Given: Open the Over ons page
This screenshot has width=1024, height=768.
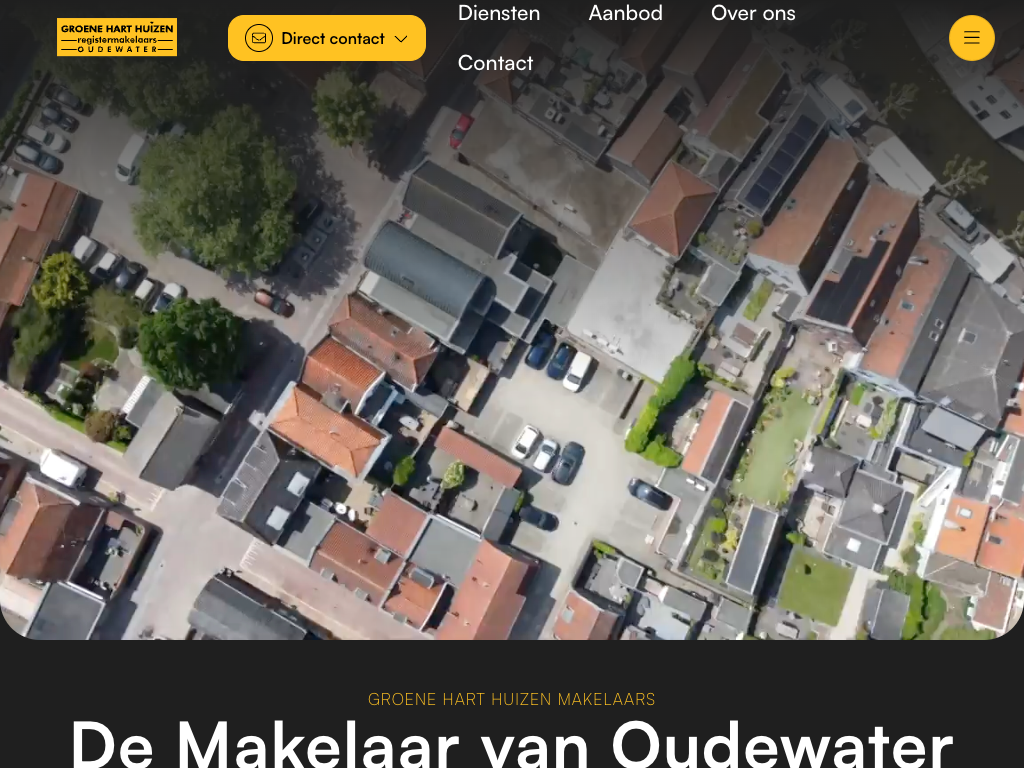Looking at the screenshot, I should (x=753, y=13).
